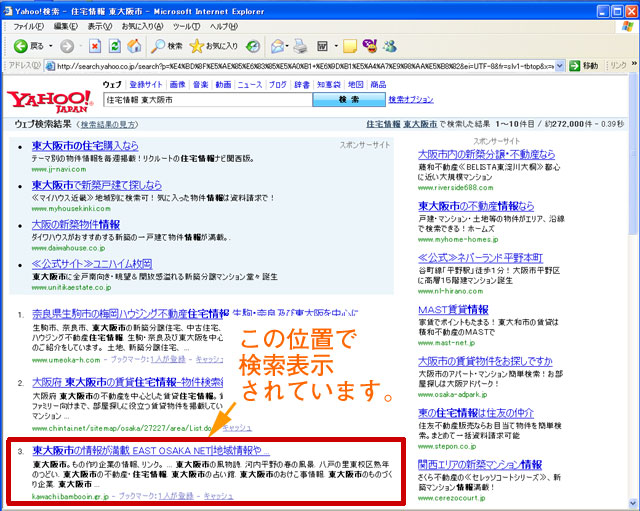
Task: Expand the Back button history dropdown arrow
Action: click(x=51, y=46)
